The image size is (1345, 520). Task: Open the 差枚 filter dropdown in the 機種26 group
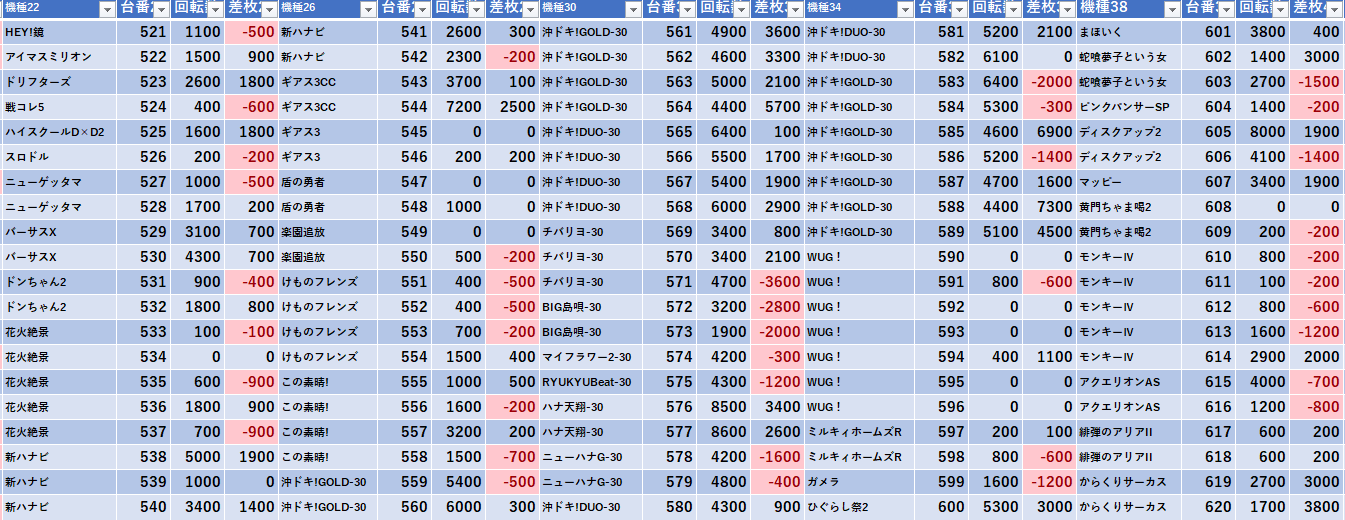(x=530, y=9)
